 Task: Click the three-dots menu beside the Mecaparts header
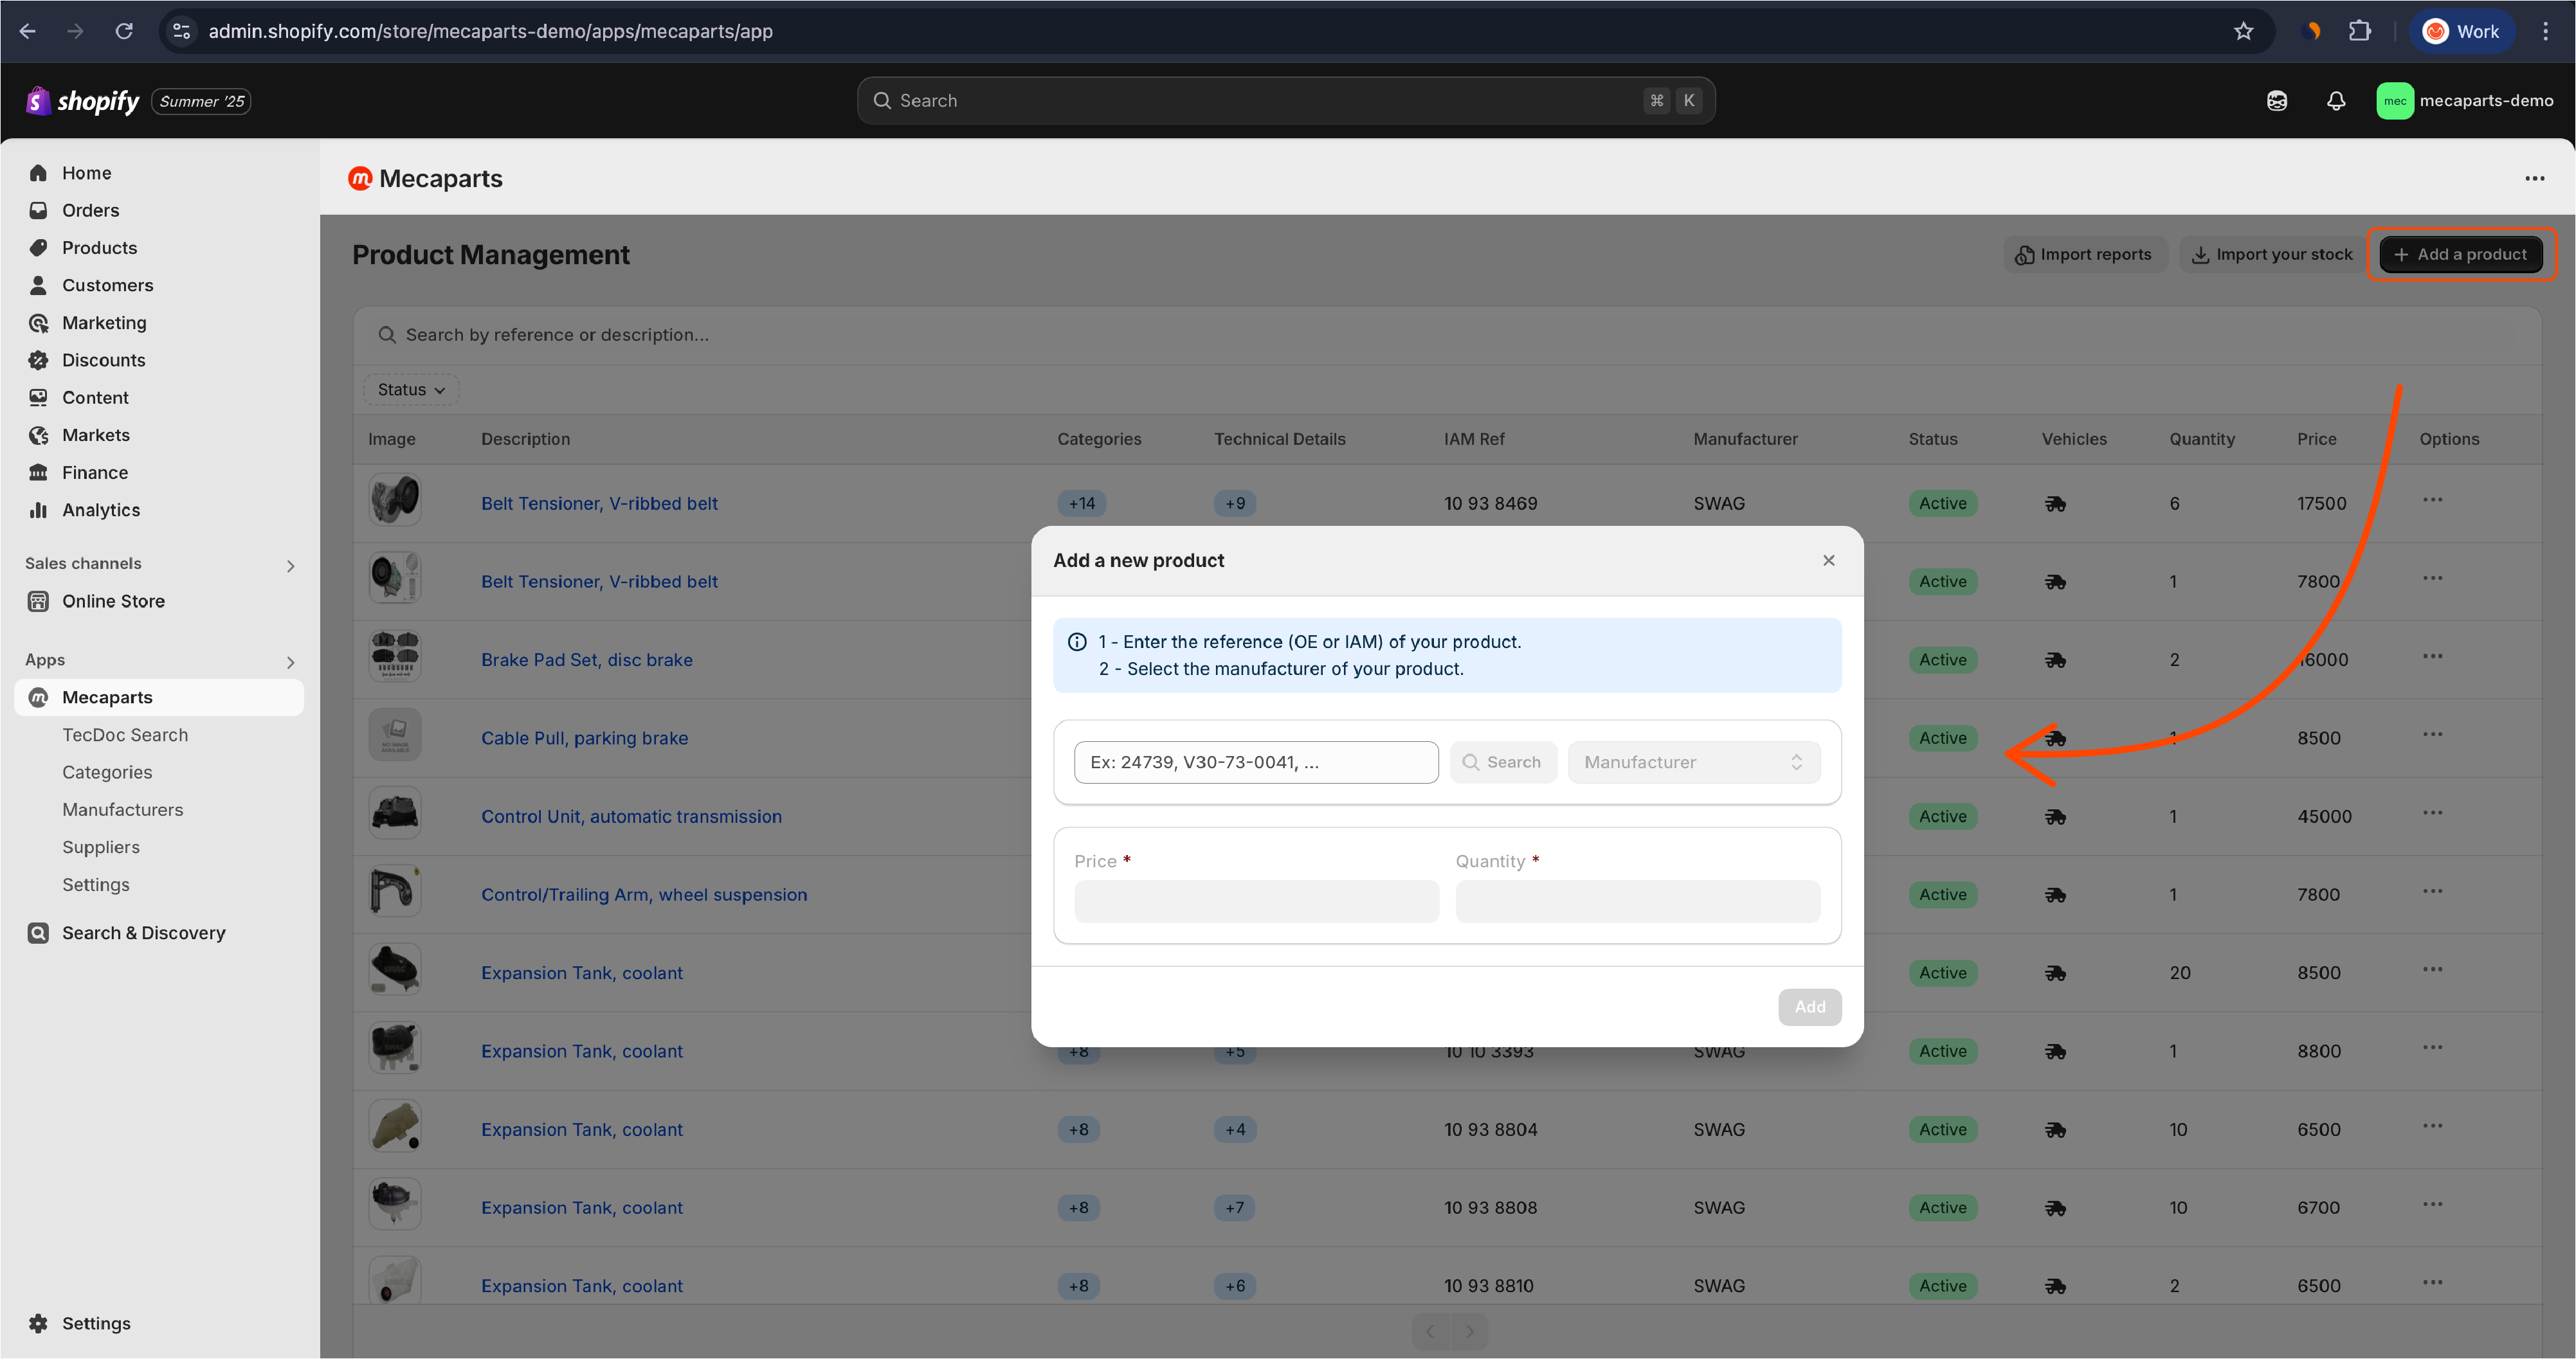(2534, 179)
